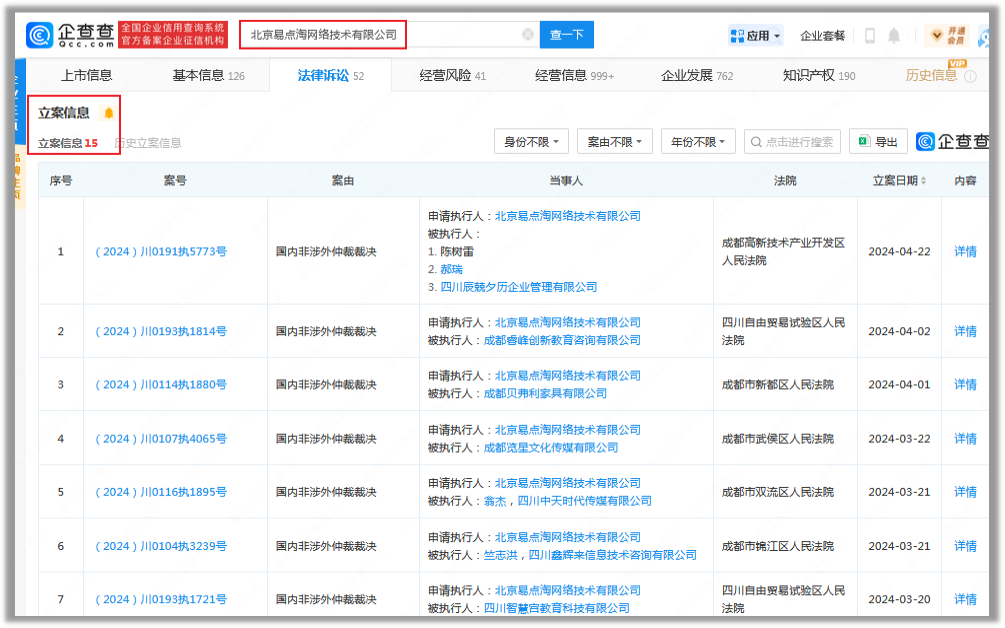1005x628 pixels.
Task: Click the 查一下 search button
Action: (x=567, y=35)
